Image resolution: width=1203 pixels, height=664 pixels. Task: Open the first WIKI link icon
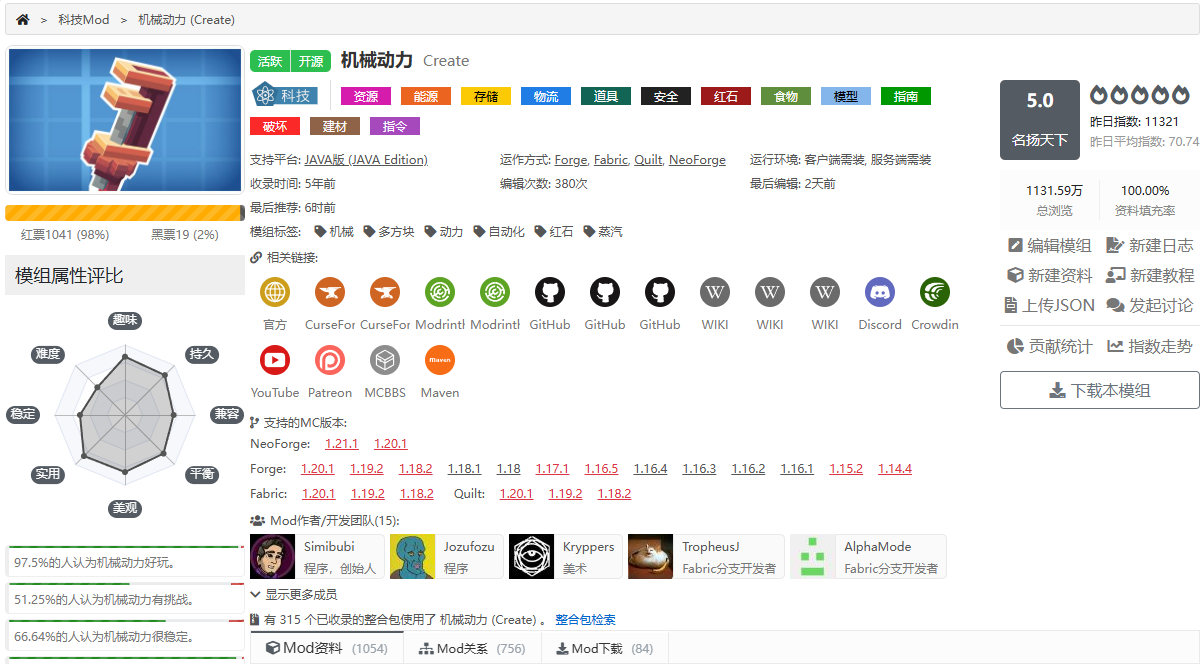[715, 292]
